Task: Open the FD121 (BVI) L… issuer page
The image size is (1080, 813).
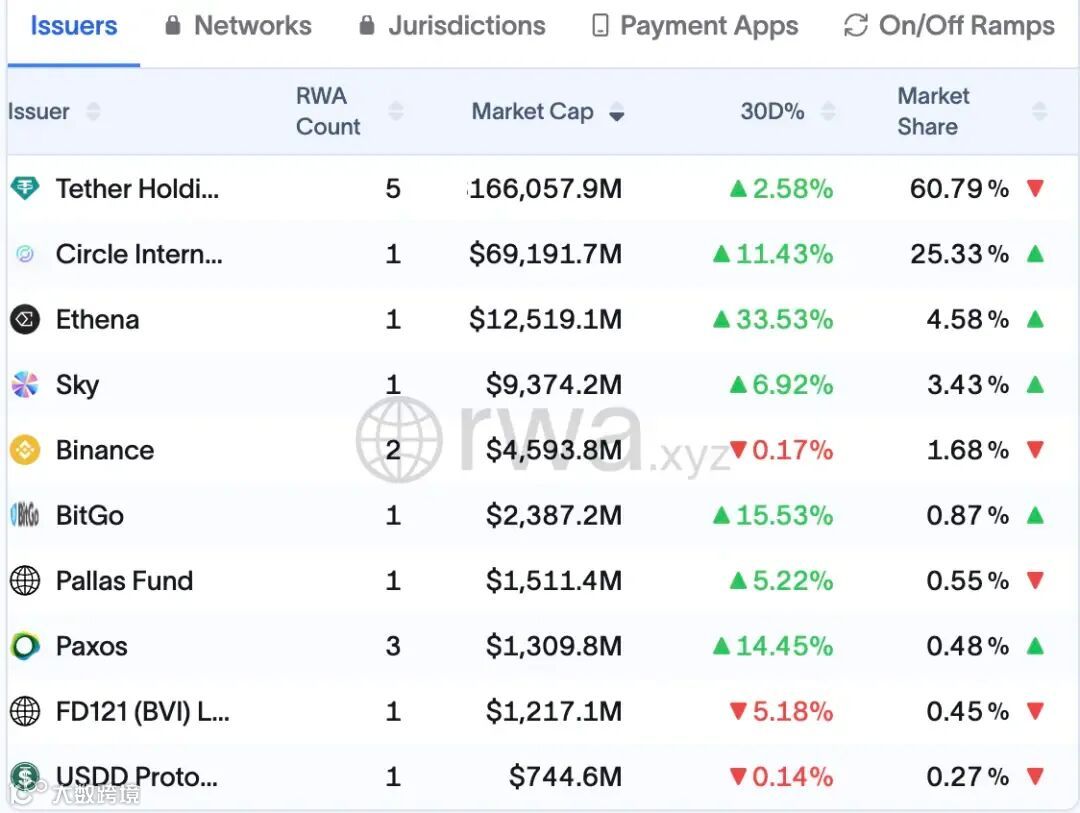Action: pyautogui.click(x=142, y=711)
